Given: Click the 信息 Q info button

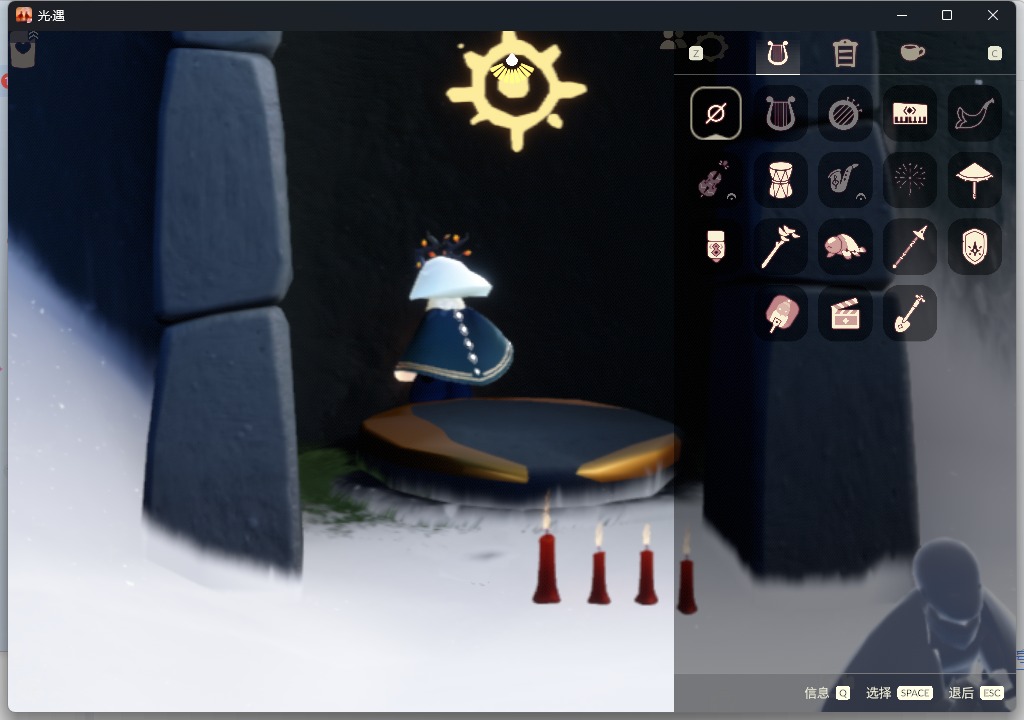Looking at the screenshot, I should (x=827, y=693).
